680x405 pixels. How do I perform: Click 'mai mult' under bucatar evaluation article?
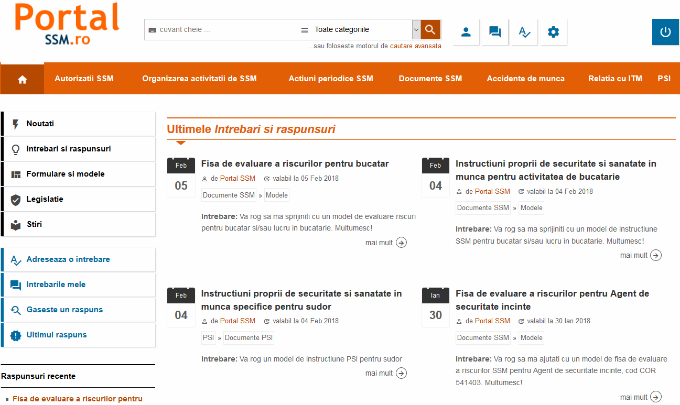[x=386, y=242]
